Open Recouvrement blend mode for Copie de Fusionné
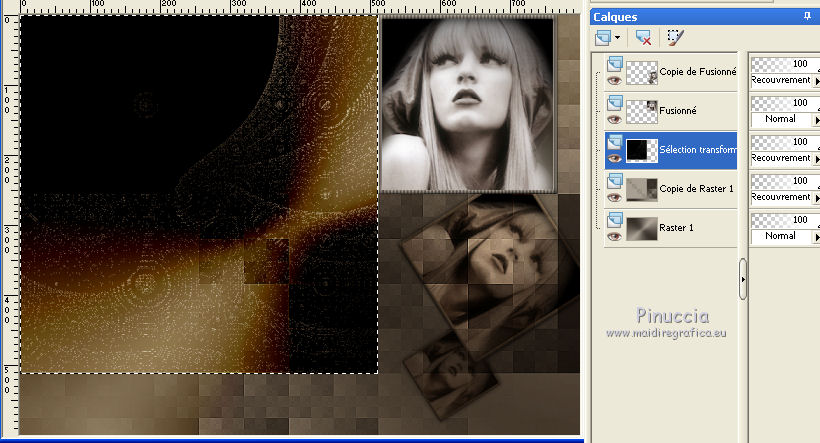The height and width of the screenshot is (443, 820). [784, 80]
